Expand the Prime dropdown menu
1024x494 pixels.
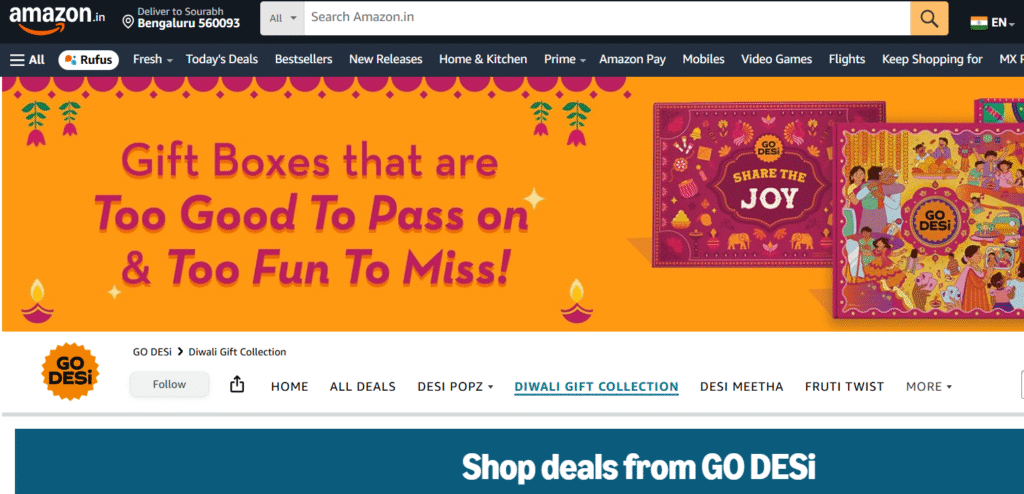click(x=564, y=59)
